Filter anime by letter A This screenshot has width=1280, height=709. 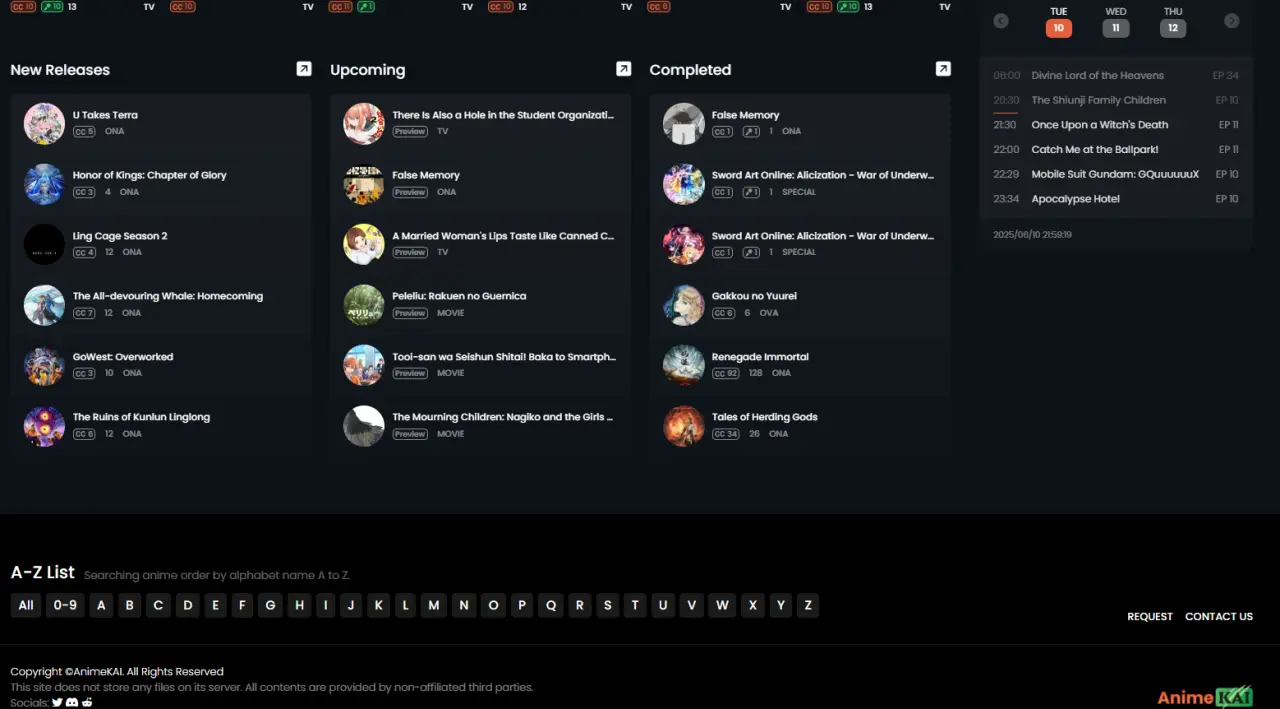click(101, 605)
